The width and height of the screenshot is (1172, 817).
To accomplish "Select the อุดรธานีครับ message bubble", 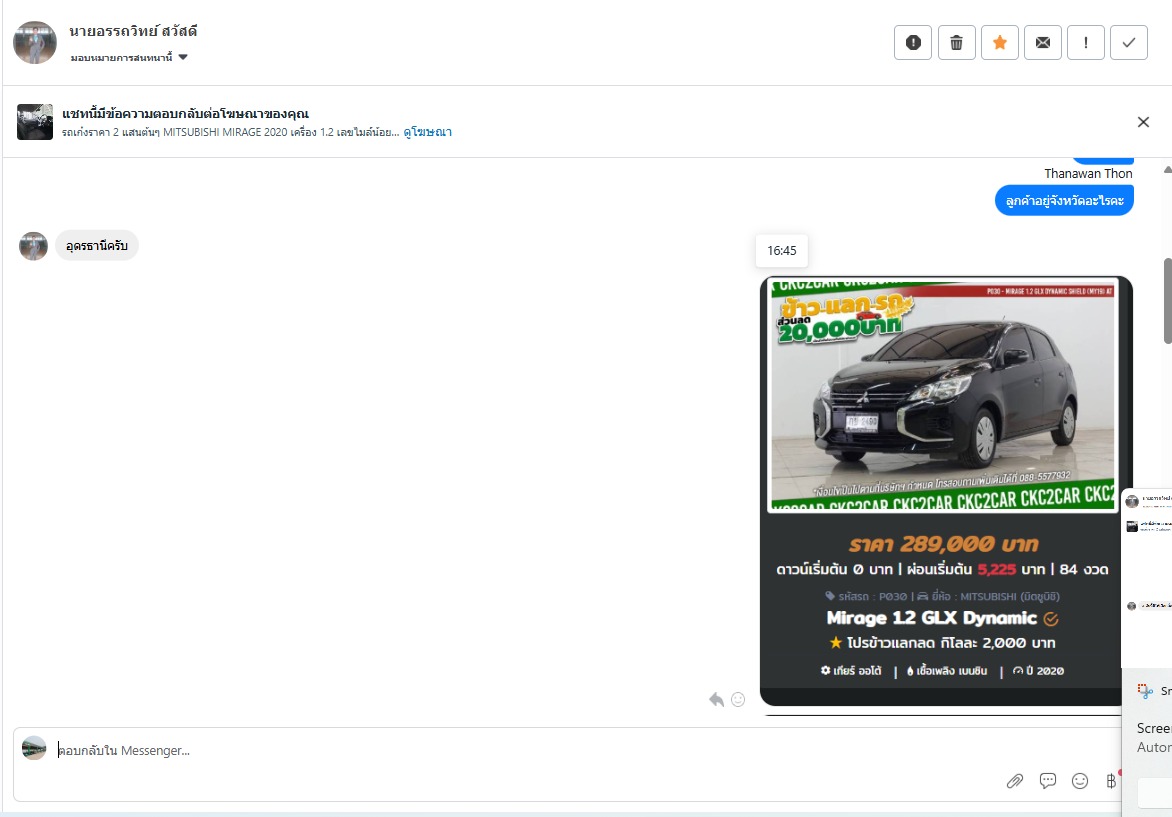I will point(96,245).
